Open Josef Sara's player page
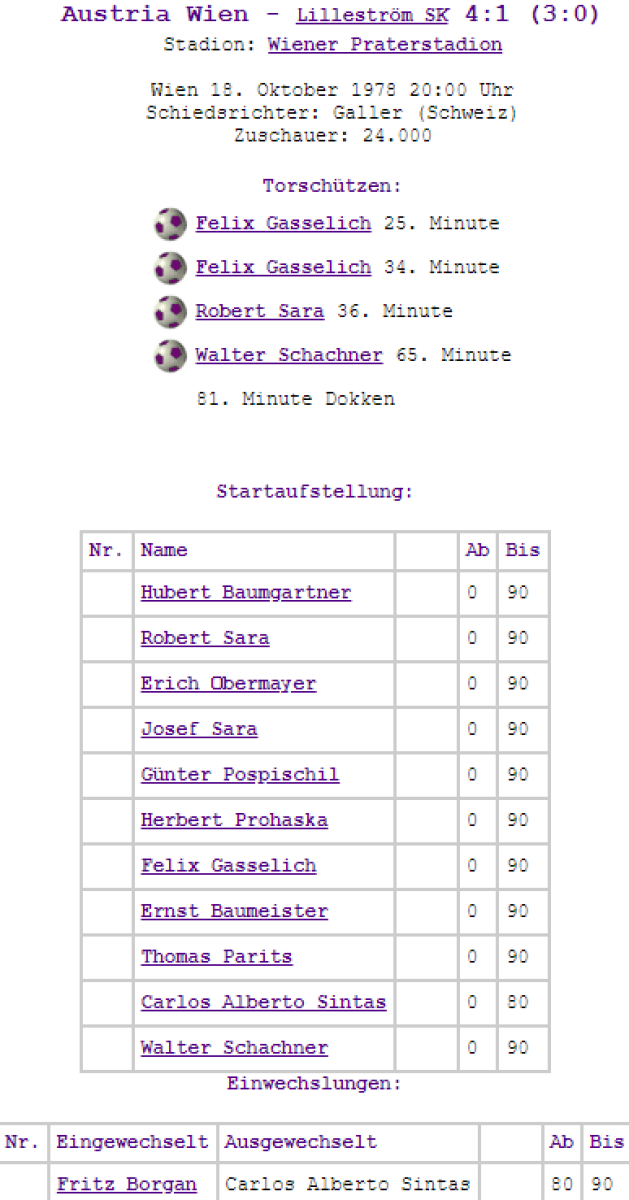 pyautogui.click(x=199, y=730)
